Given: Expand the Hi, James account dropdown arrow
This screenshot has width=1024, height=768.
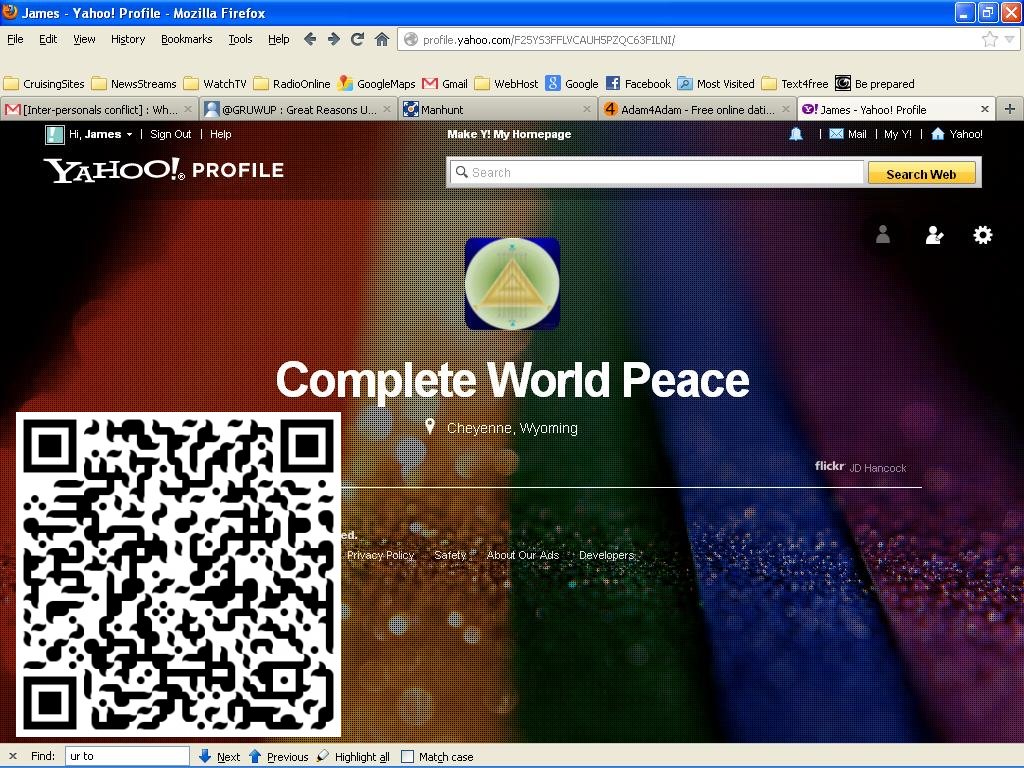Looking at the screenshot, I should tap(129, 135).
